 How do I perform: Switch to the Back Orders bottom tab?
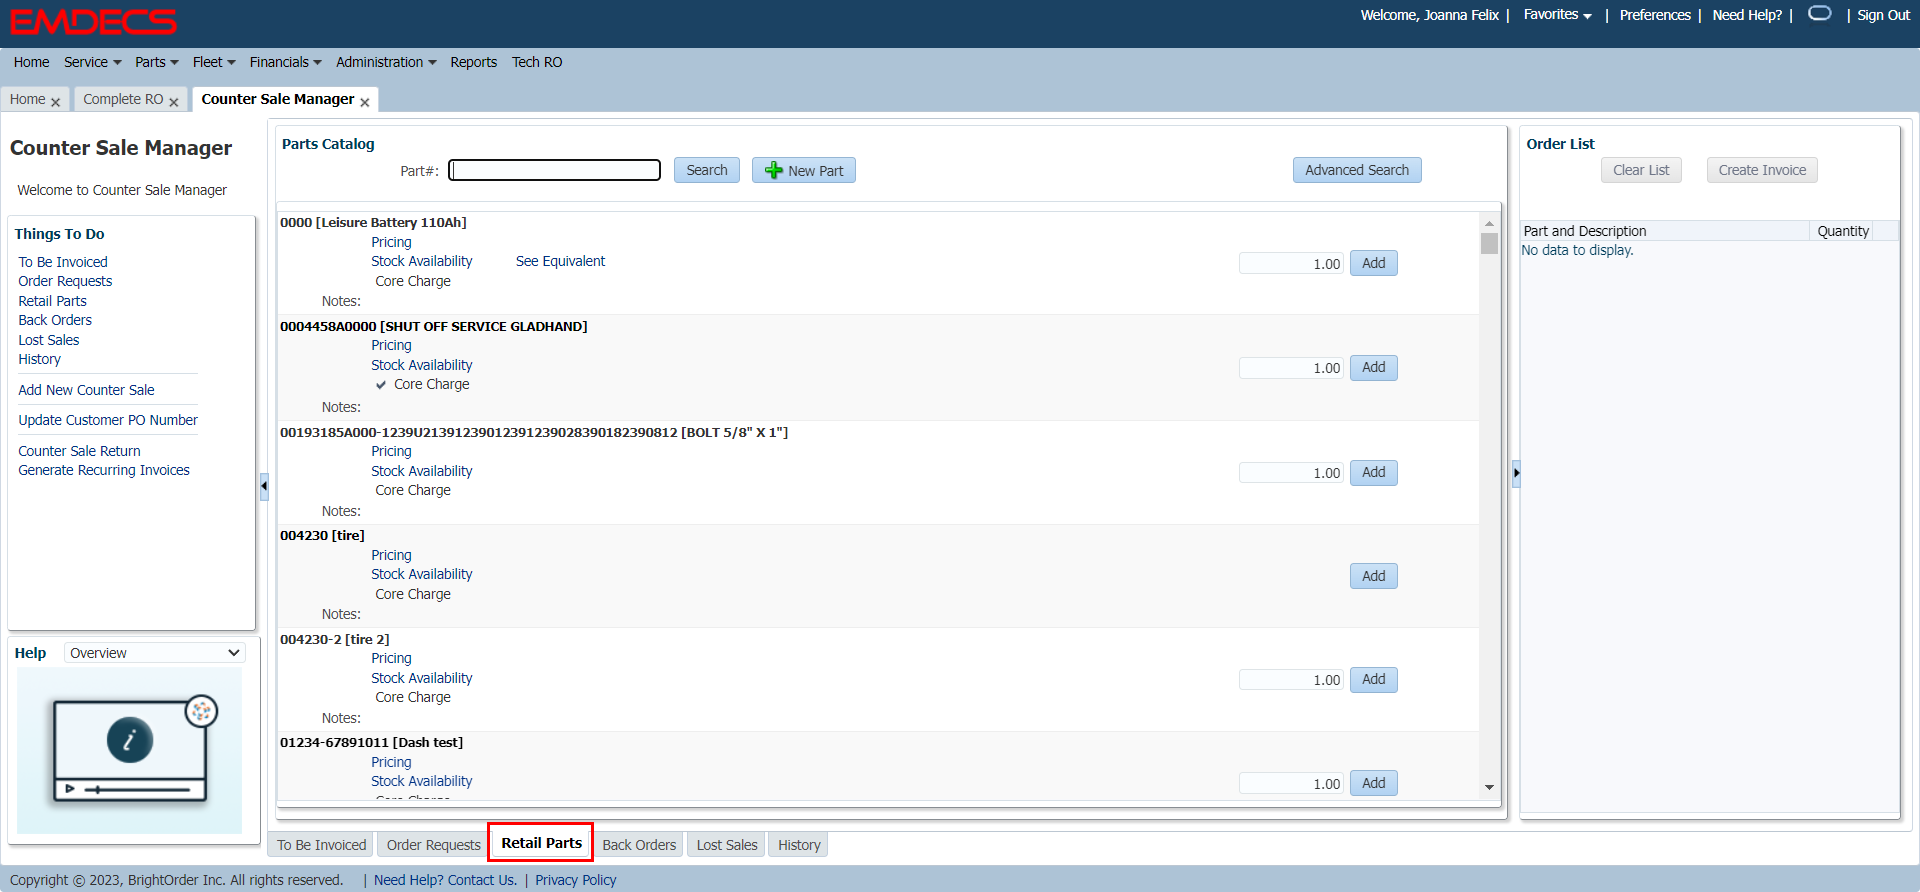639,845
